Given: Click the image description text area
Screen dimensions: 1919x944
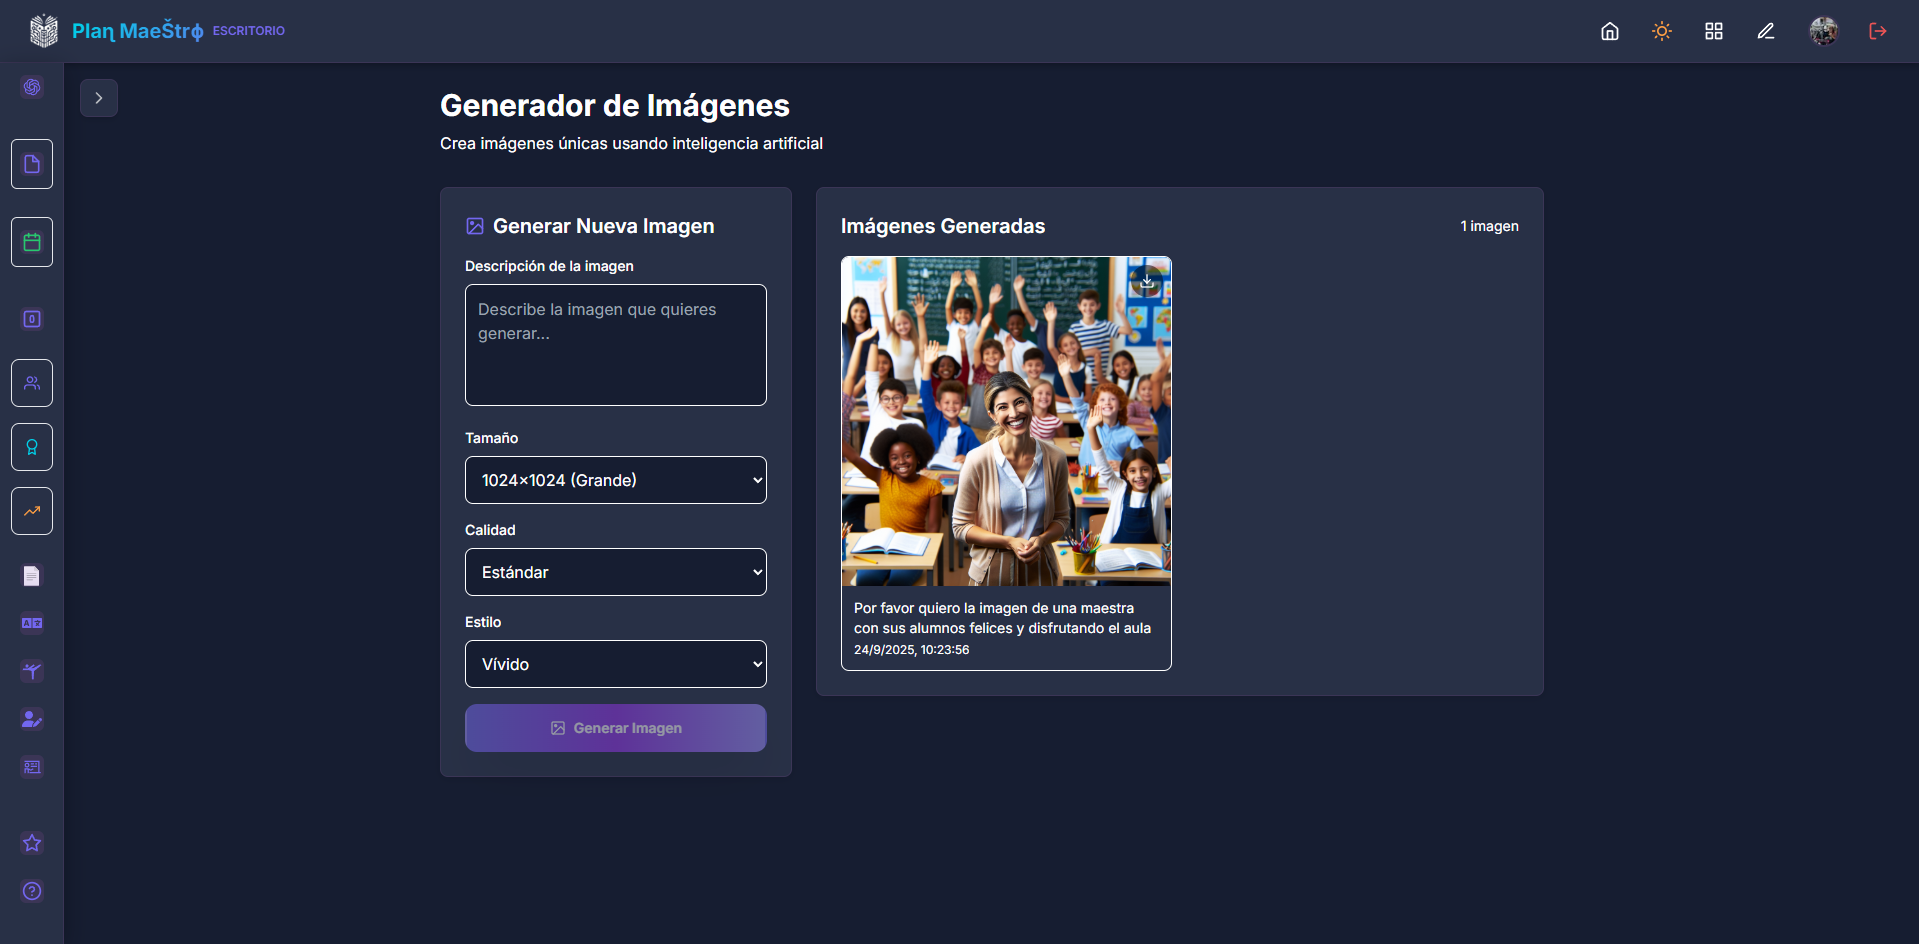Looking at the screenshot, I should (x=615, y=345).
